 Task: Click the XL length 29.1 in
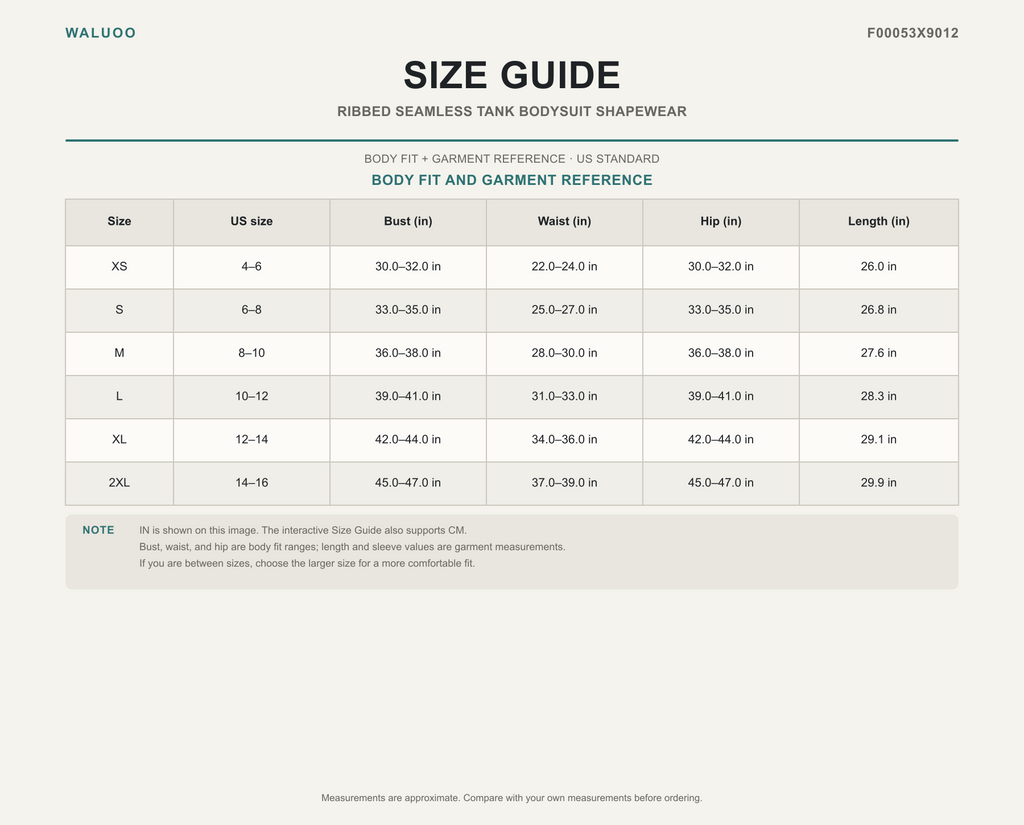(878, 440)
